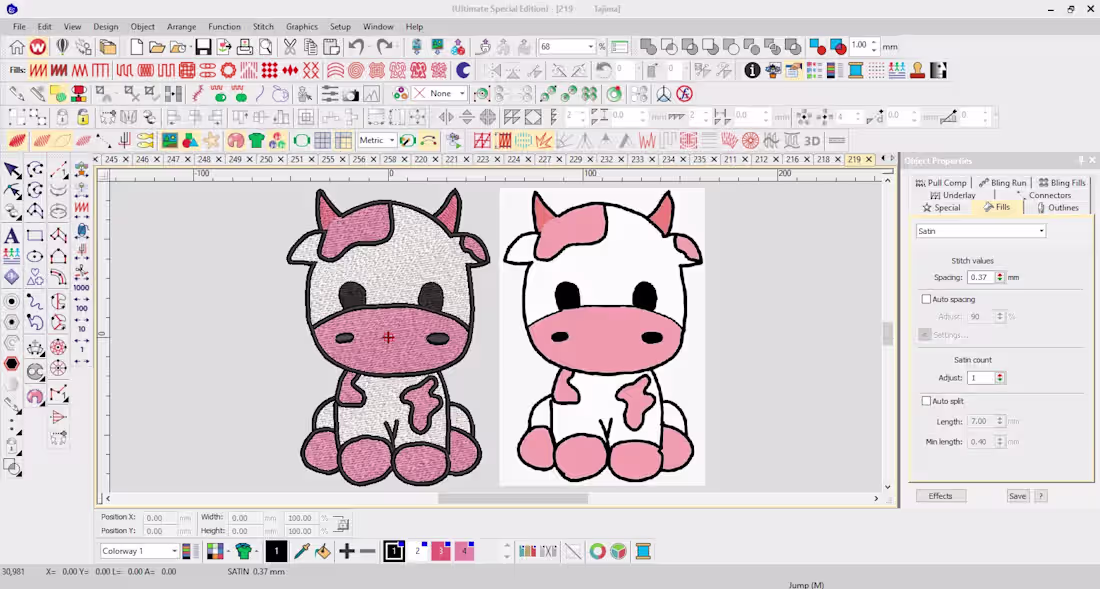
Task: Enable the Auto split checkbox
Action: point(926,401)
